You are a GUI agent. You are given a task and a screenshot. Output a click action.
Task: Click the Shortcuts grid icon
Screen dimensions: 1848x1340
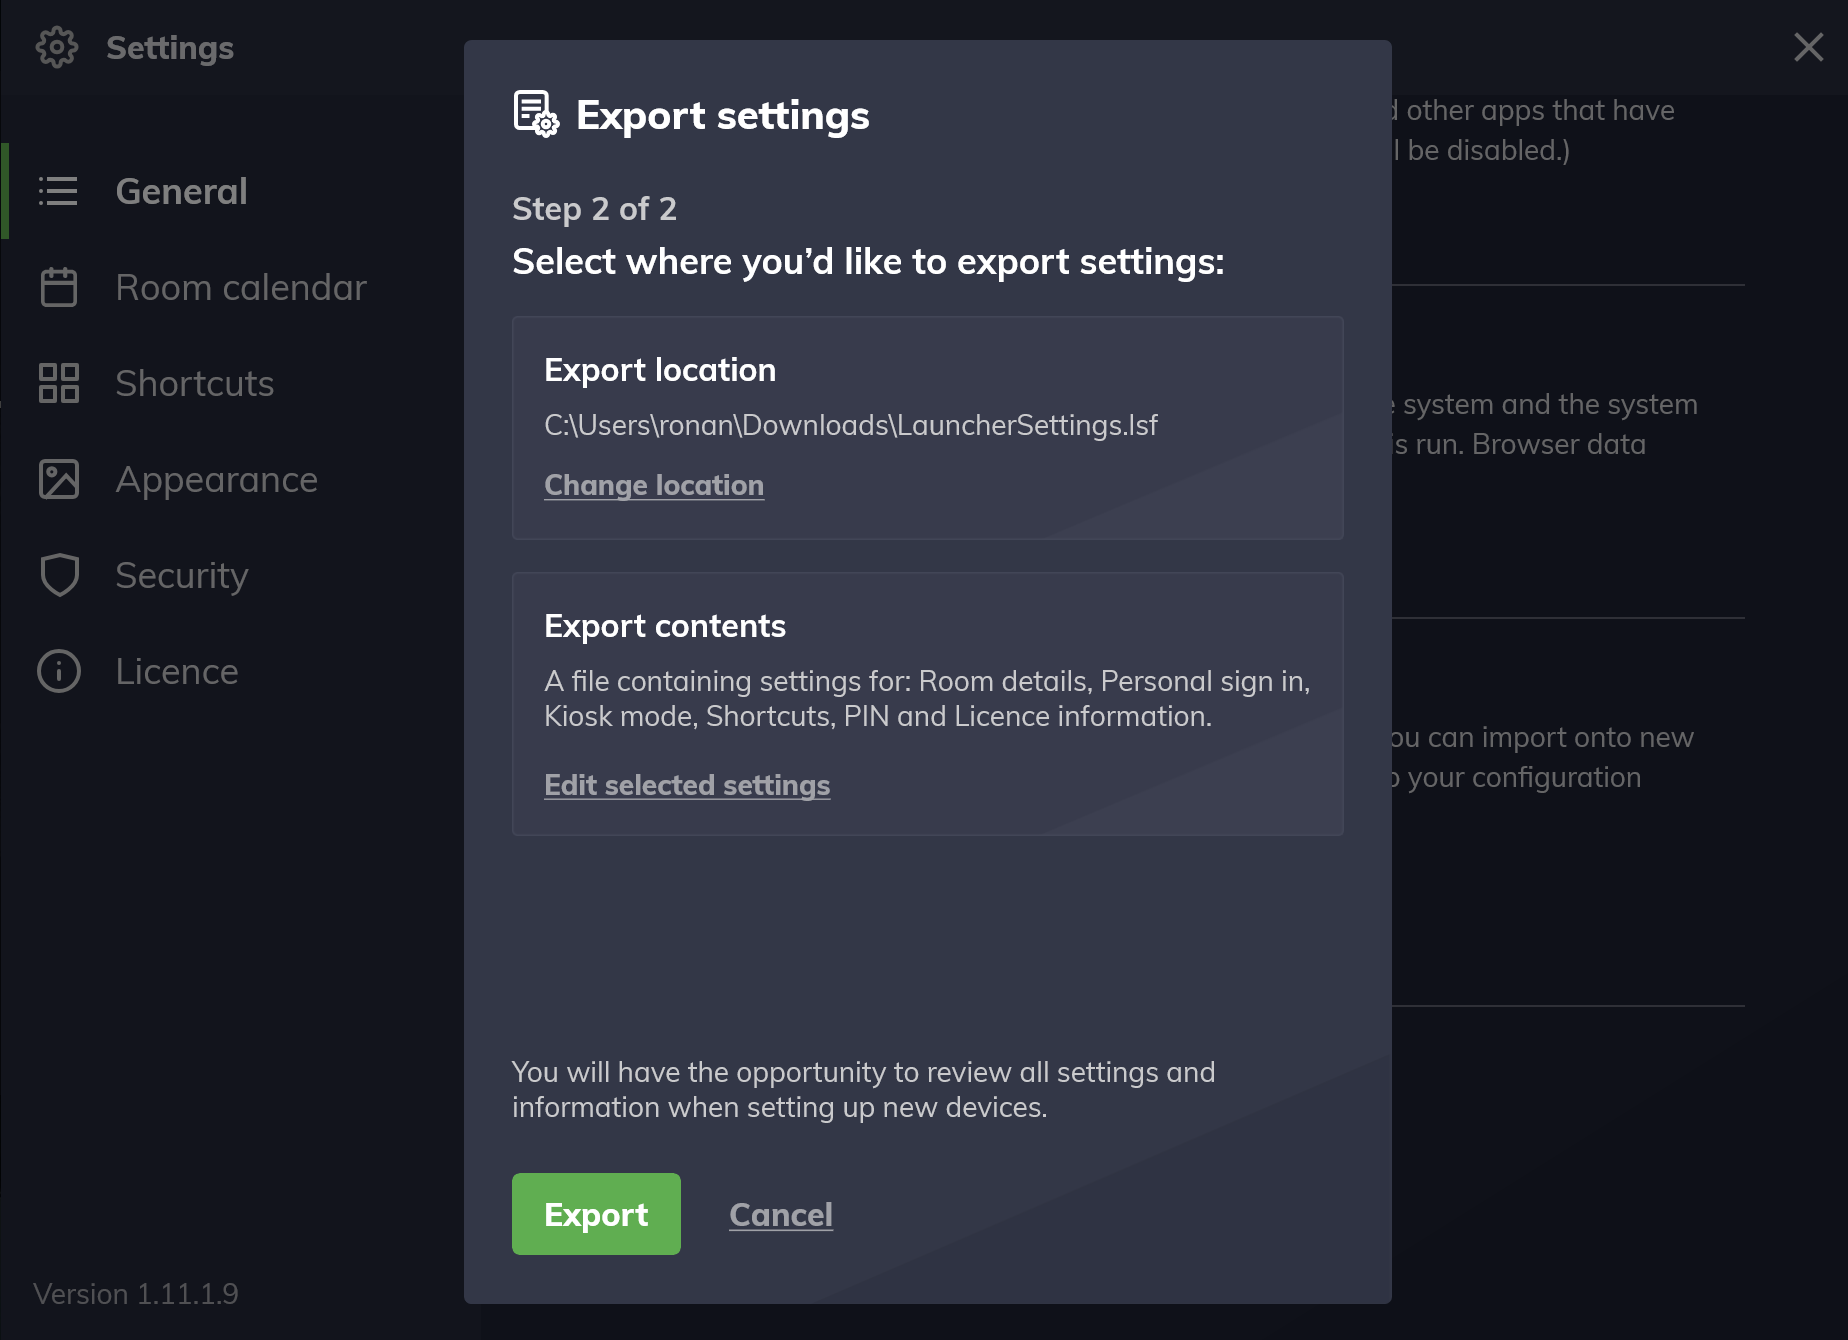[59, 383]
